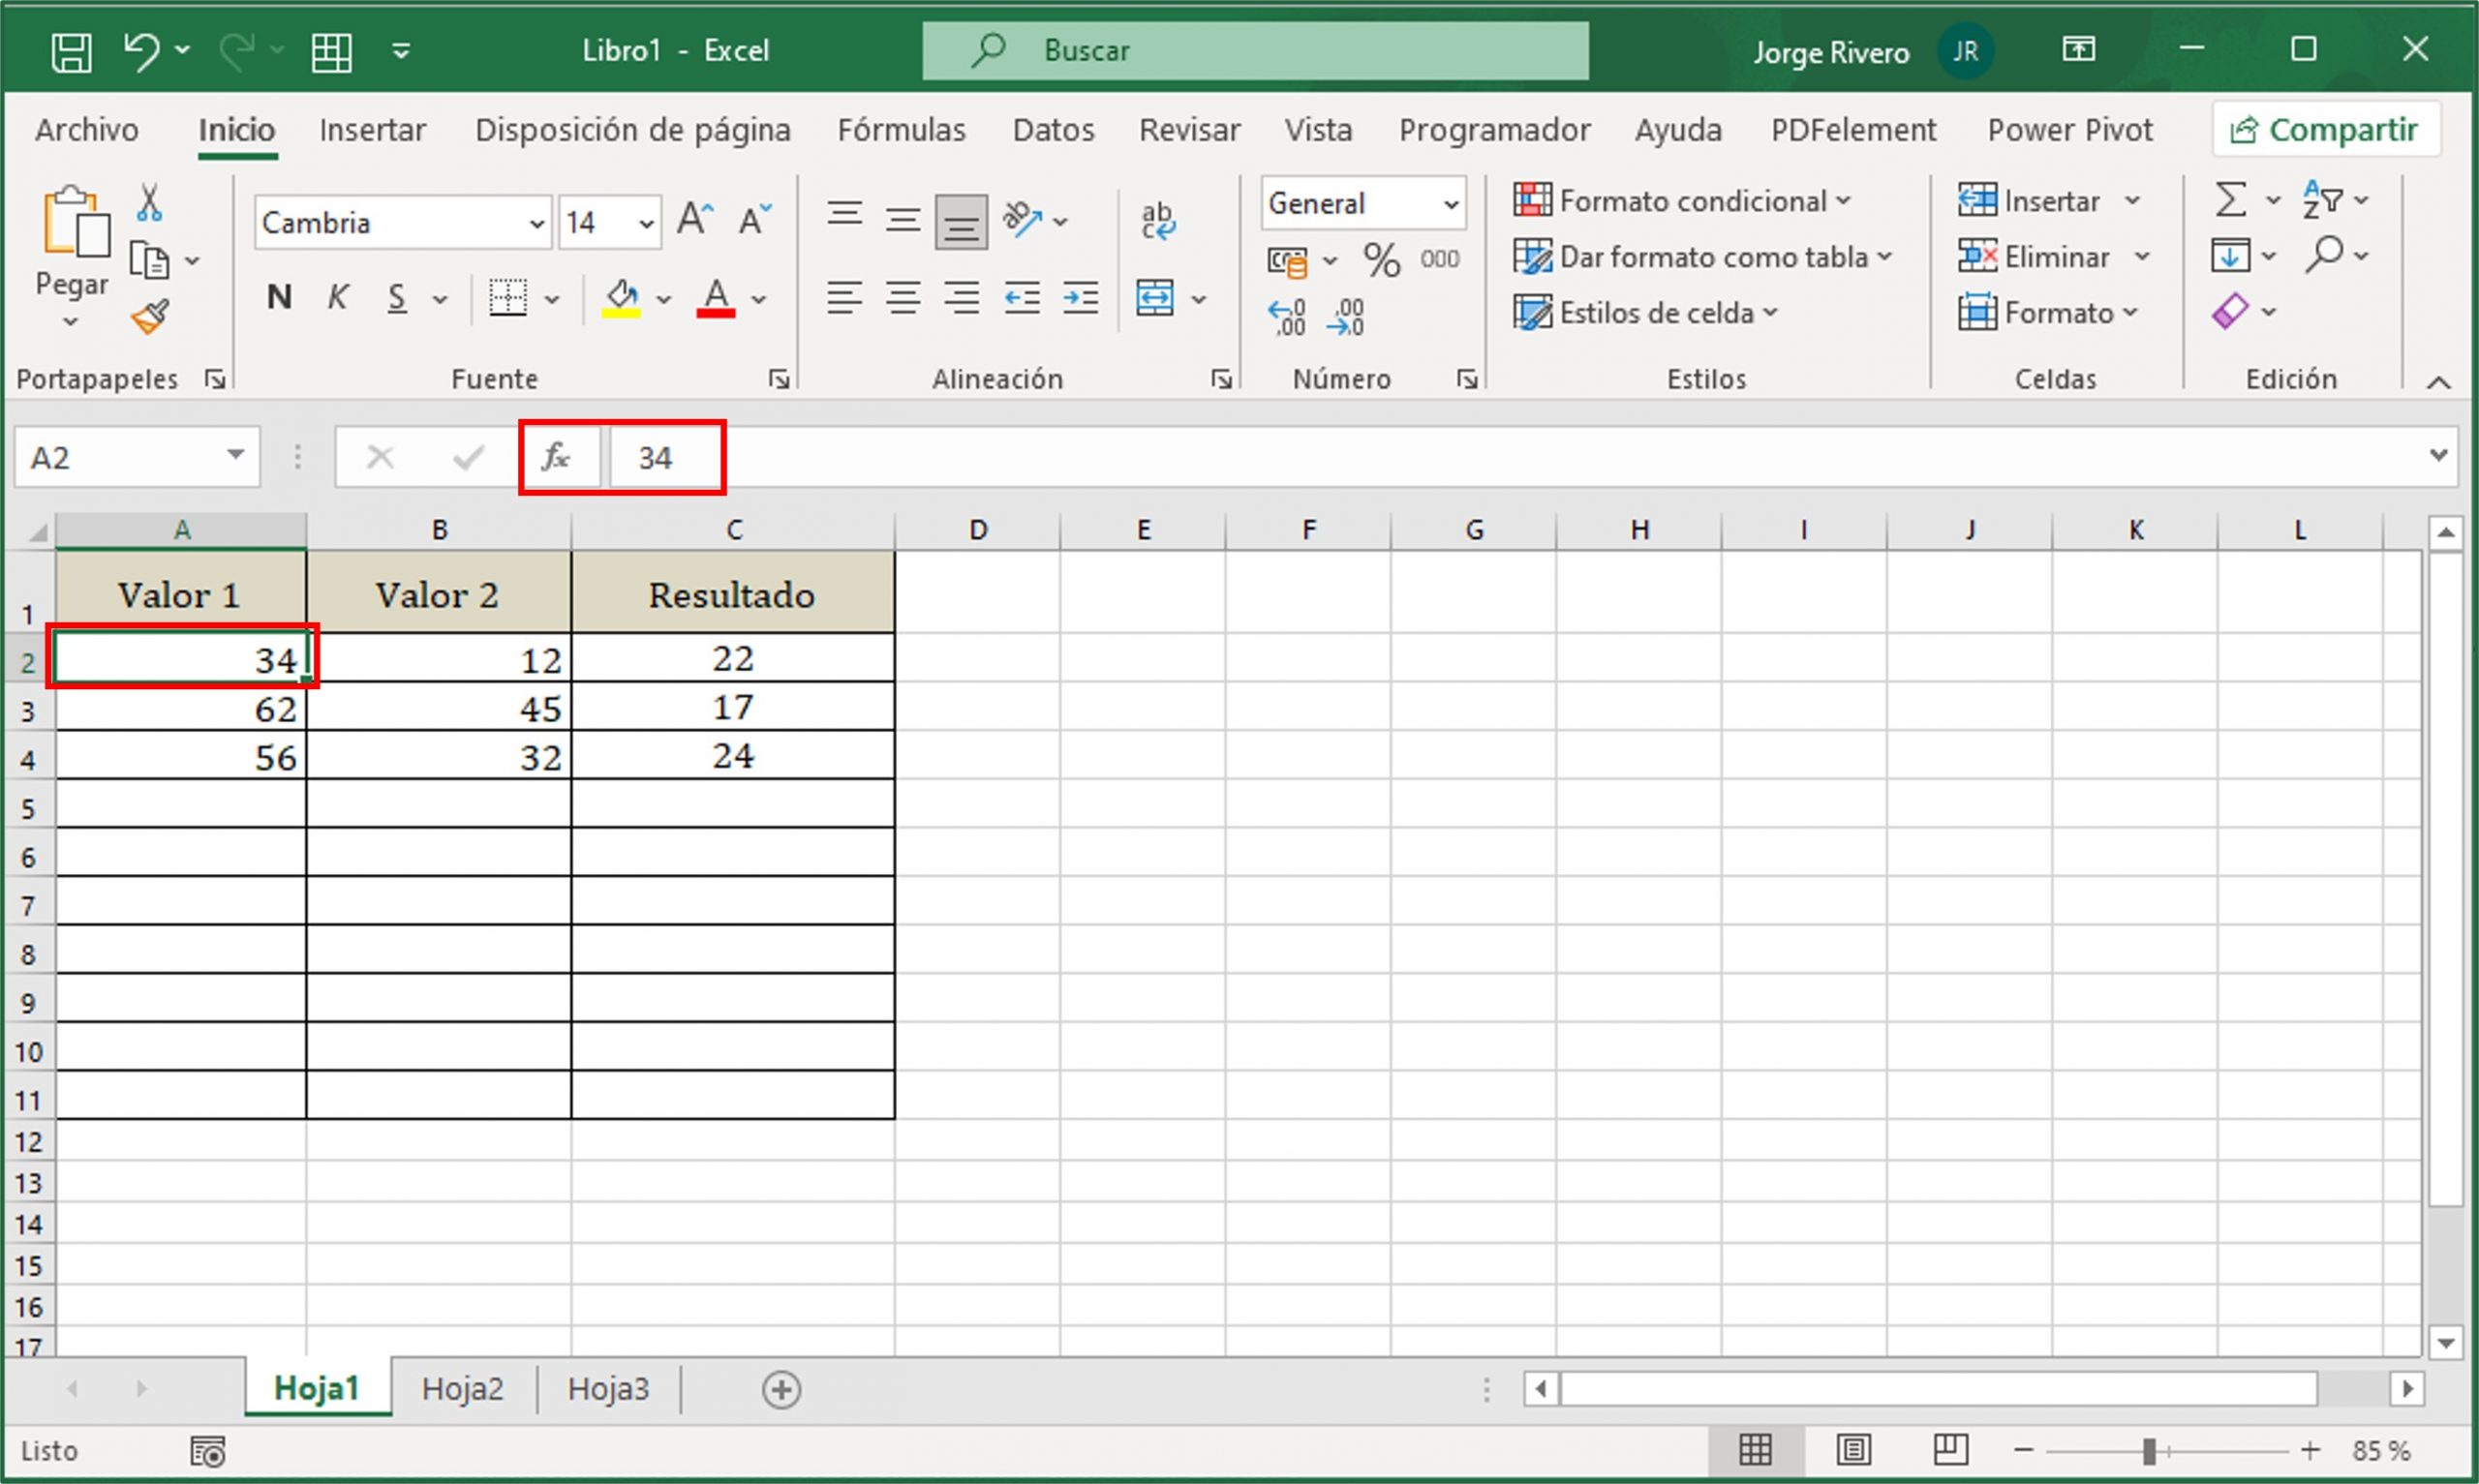Viewport: 2479px width, 1484px height.
Task: Toggle Italic formatting (K)
Action: (338, 298)
